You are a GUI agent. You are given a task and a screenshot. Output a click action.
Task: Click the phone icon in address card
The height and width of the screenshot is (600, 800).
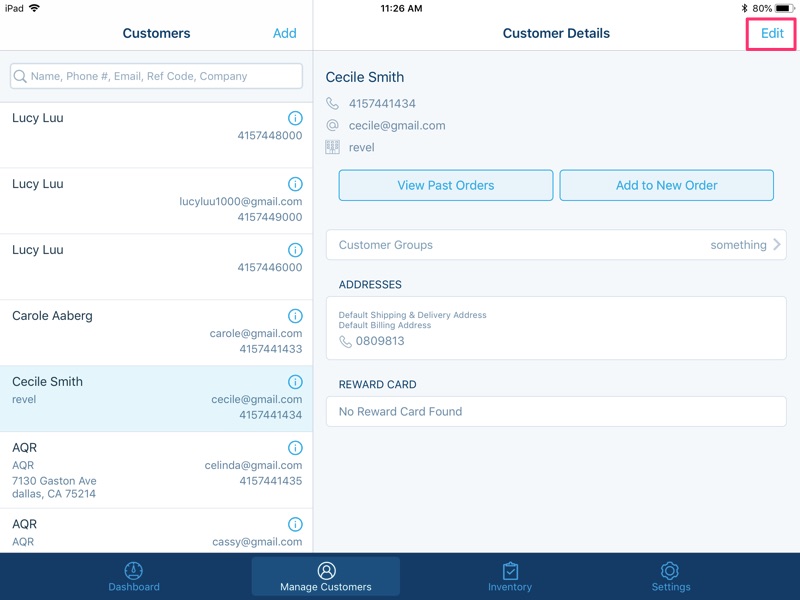pyautogui.click(x=346, y=341)
